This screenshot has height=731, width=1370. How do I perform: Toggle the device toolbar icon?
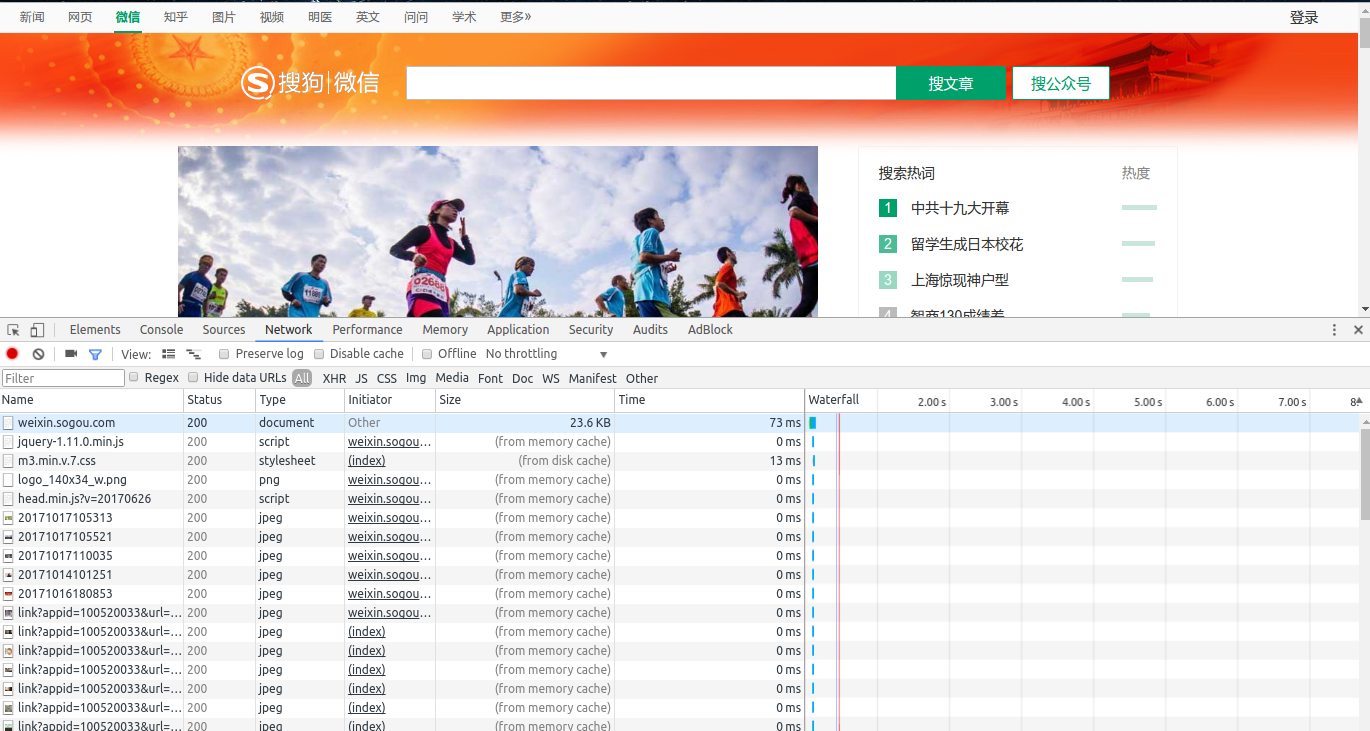(x=37, y=330)
